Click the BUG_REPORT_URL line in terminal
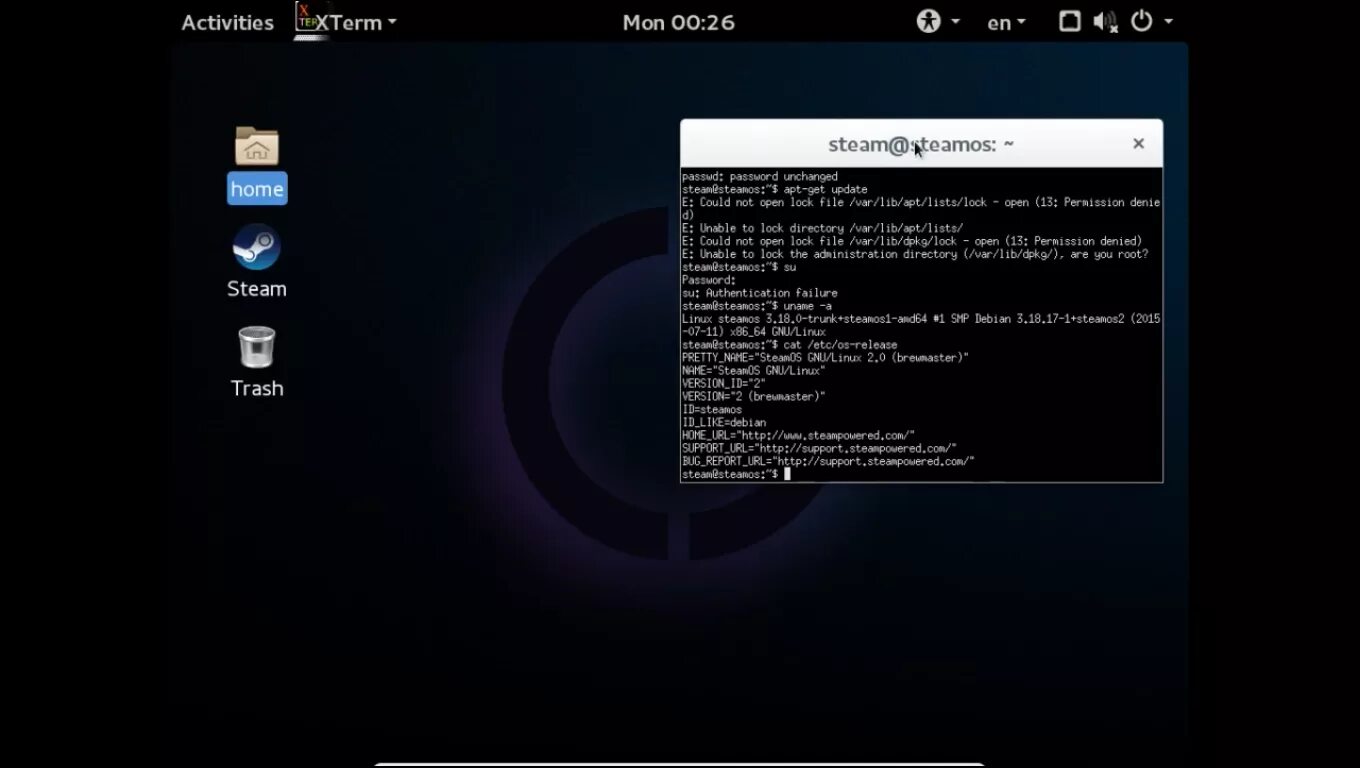The height and width of the screenshot is (768, 1360). pos(828,462)
